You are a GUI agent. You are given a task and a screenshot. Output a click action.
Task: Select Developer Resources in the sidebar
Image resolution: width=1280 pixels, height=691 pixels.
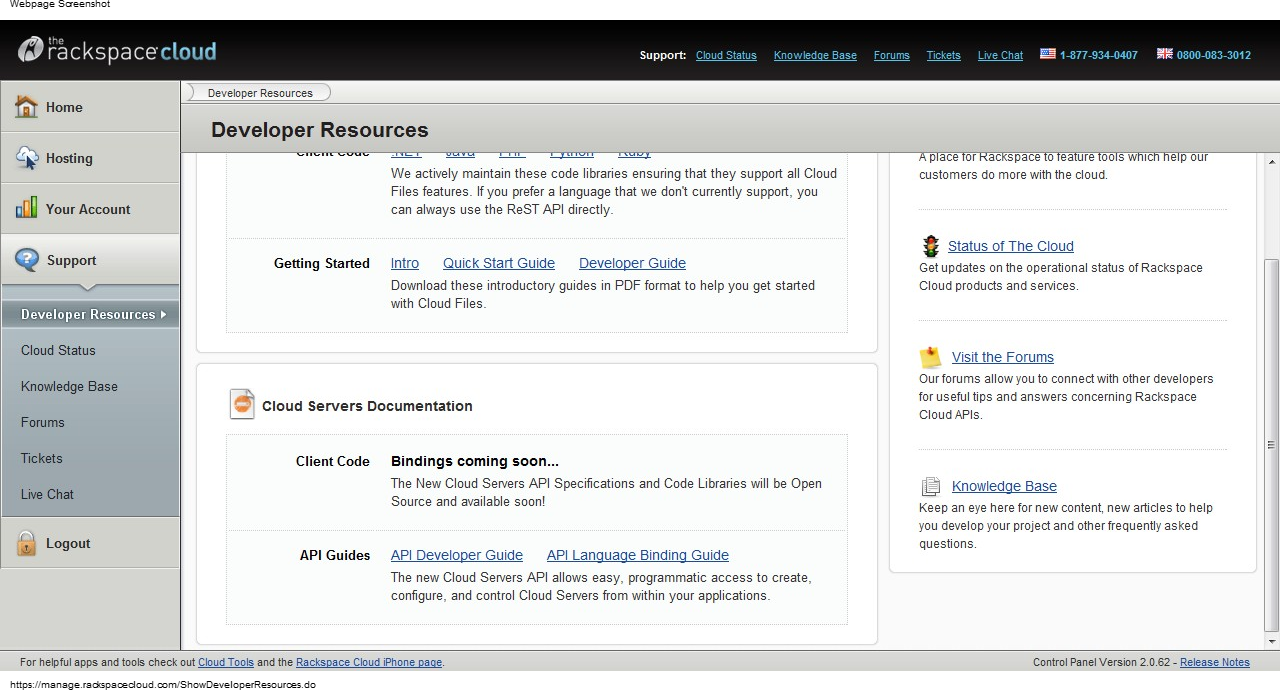click(90, 314)
